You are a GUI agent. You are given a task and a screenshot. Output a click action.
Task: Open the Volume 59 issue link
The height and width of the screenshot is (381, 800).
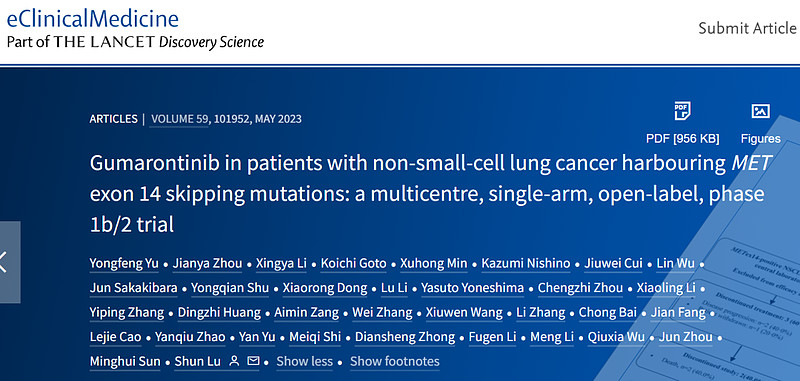click(x=179, y=119)
